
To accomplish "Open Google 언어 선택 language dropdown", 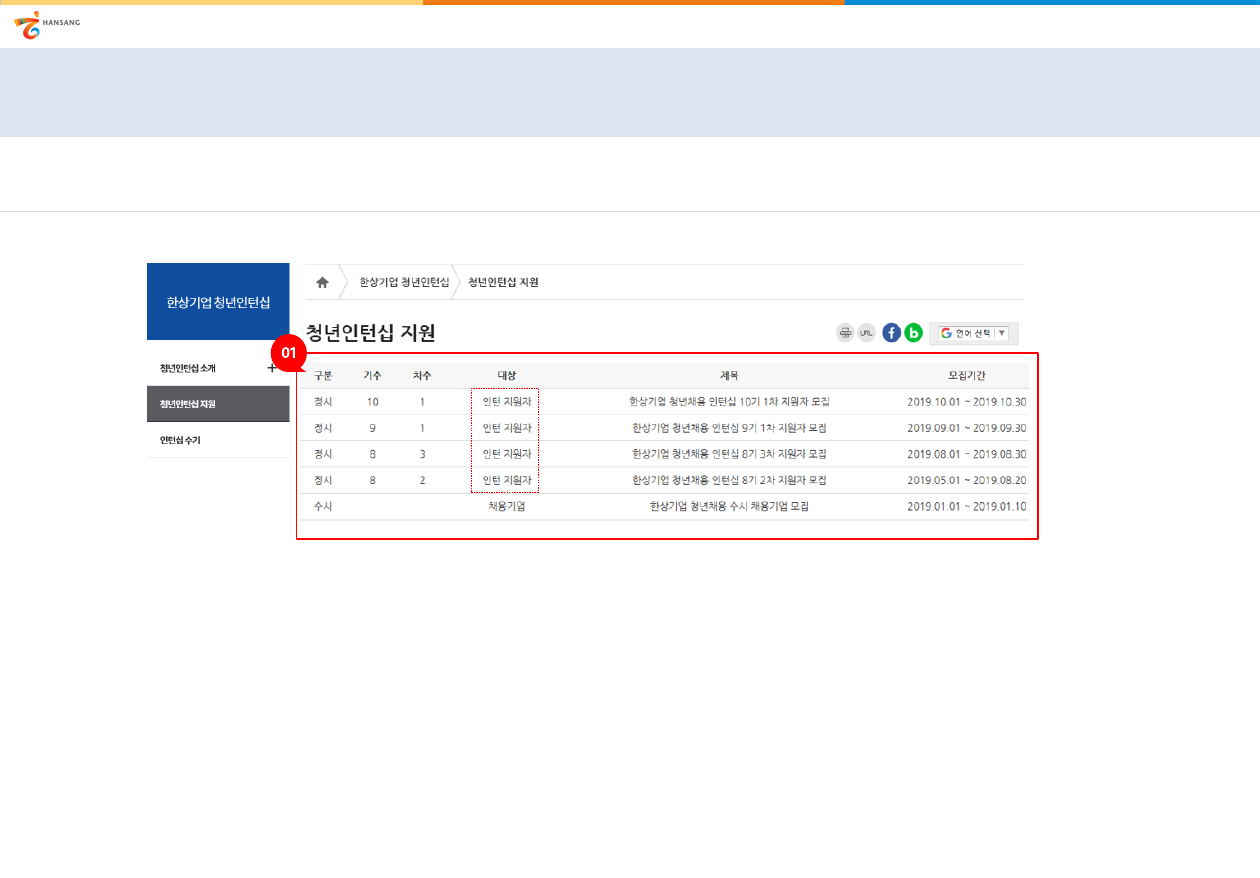I will pyautogui.click(x=974, y=333).
